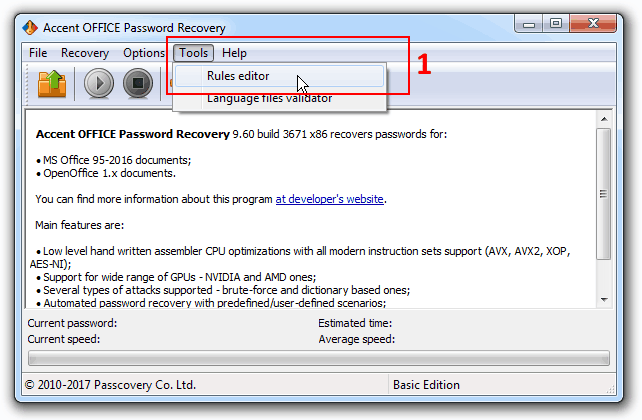The height and width of the screenshot is (420, 642).
Task: Click the Open file folder icon
Action: [x=52, y=84]
